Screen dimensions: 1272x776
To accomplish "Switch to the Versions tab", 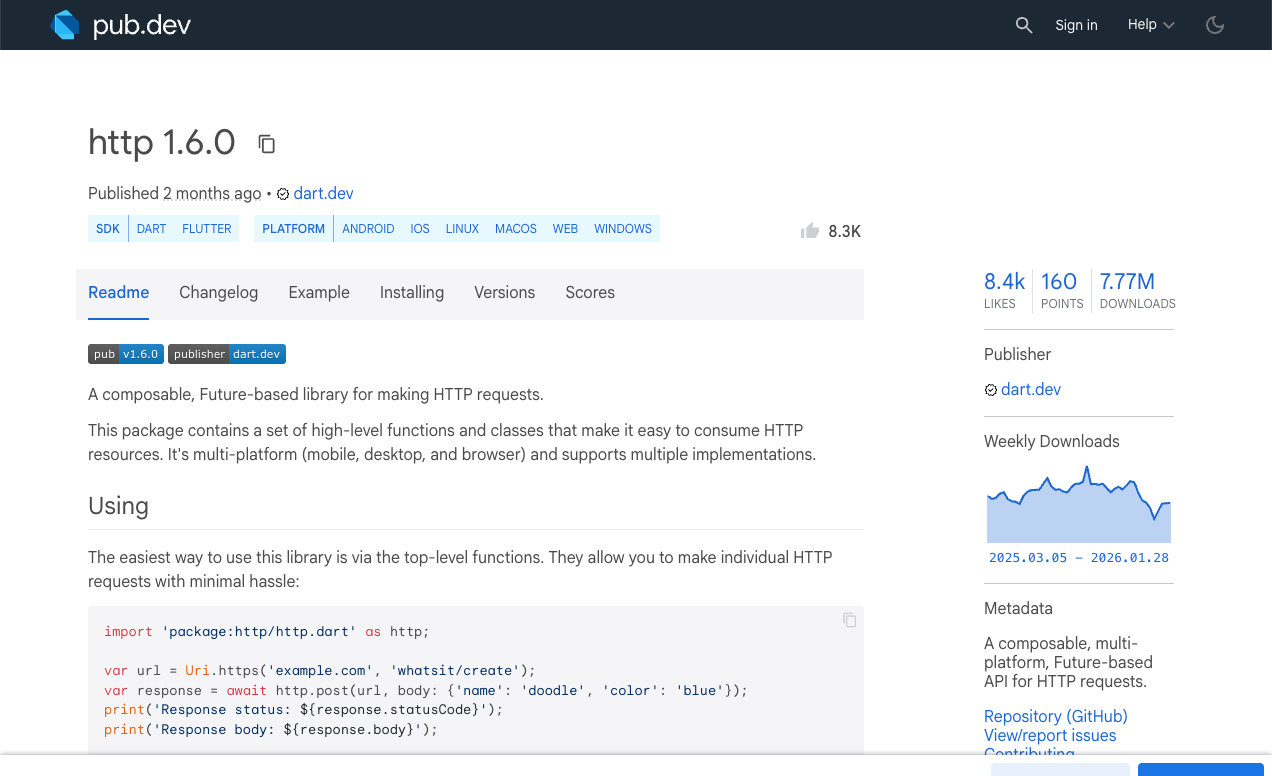I will coord(504,293).
